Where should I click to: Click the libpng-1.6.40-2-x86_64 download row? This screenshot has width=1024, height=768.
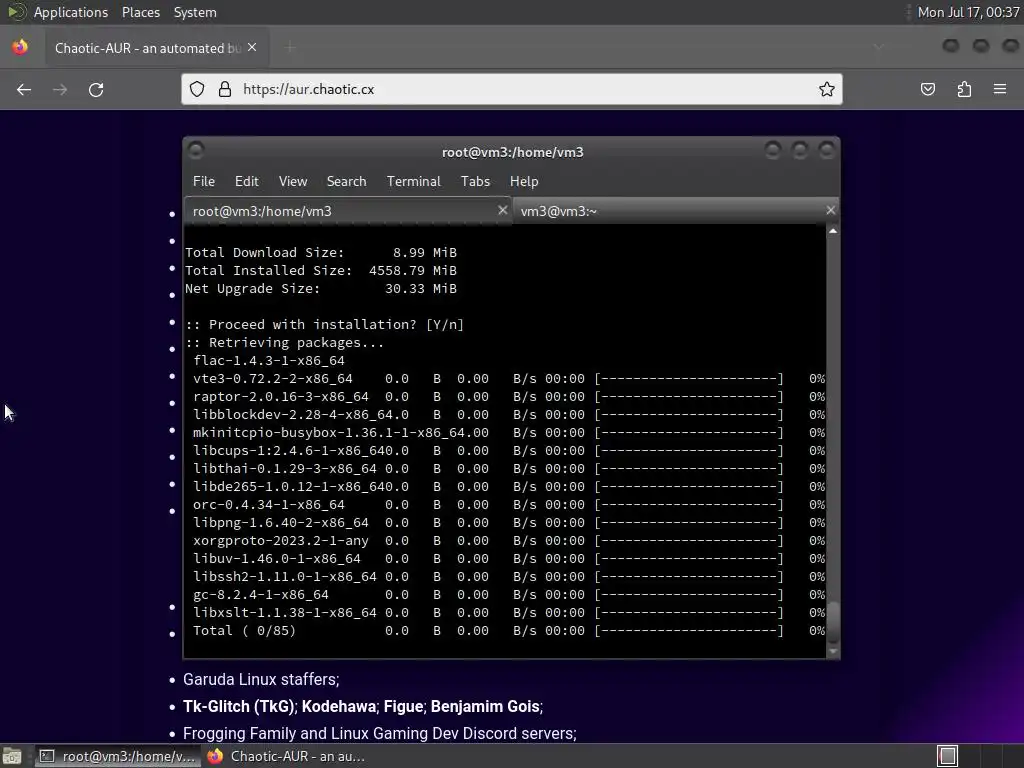click(509, 522)
